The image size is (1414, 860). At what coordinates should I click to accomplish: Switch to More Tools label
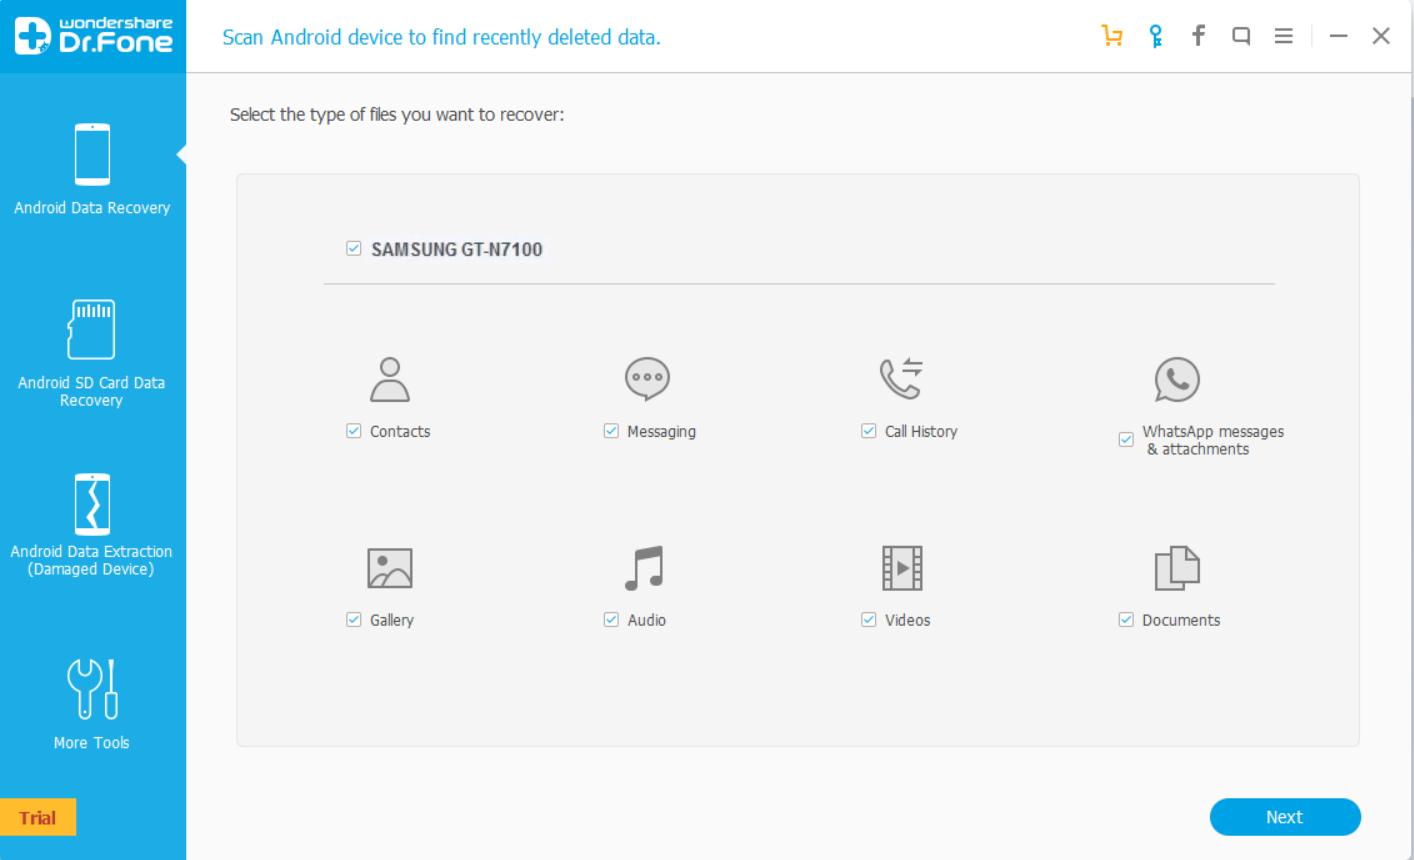click(x=92, y=743)
